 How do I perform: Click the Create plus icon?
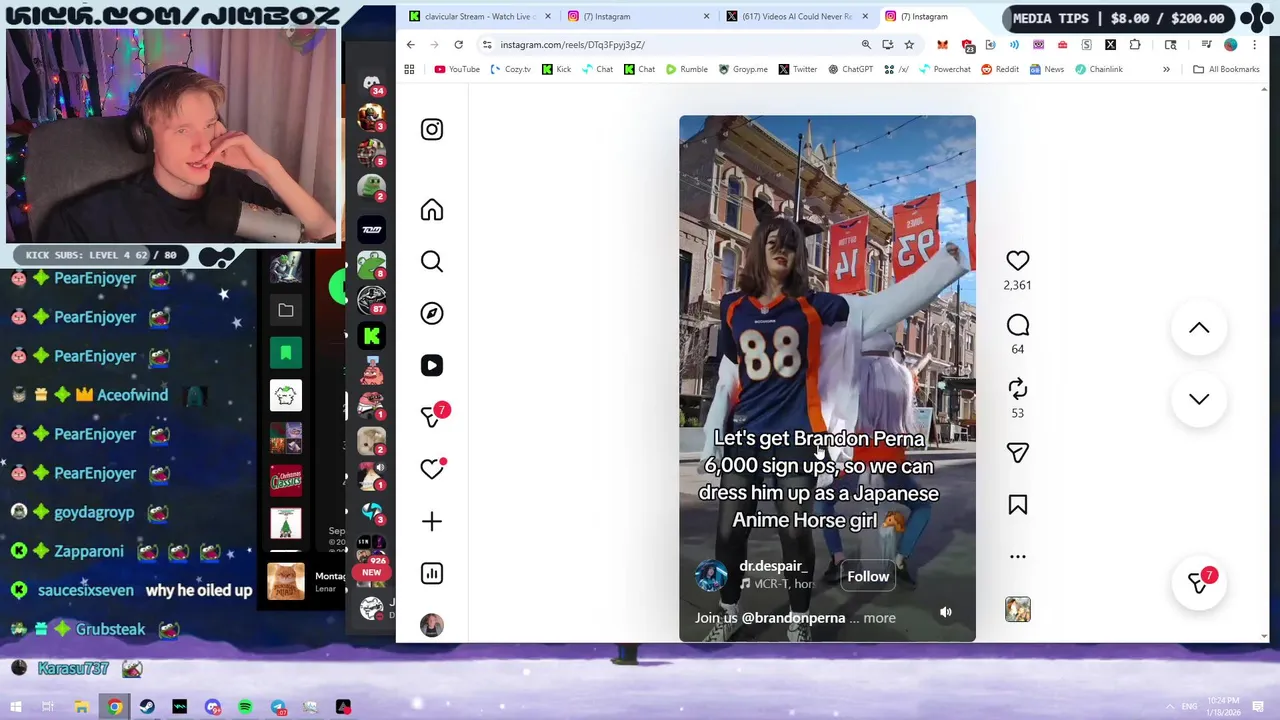point(432,521)
